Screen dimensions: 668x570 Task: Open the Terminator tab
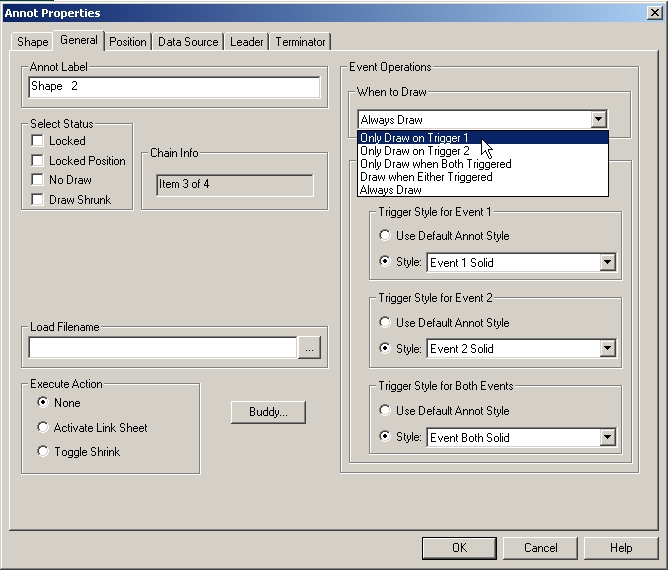coord(300,42)
